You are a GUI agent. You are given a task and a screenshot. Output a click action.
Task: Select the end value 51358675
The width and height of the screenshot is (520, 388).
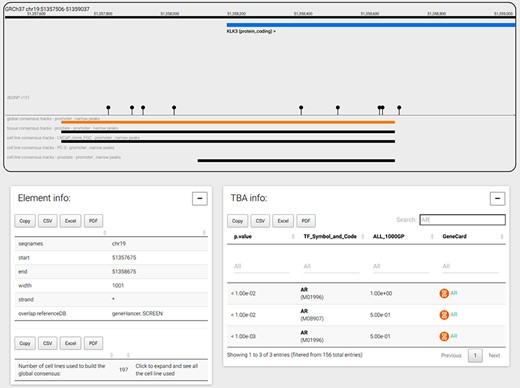(124, 272)
